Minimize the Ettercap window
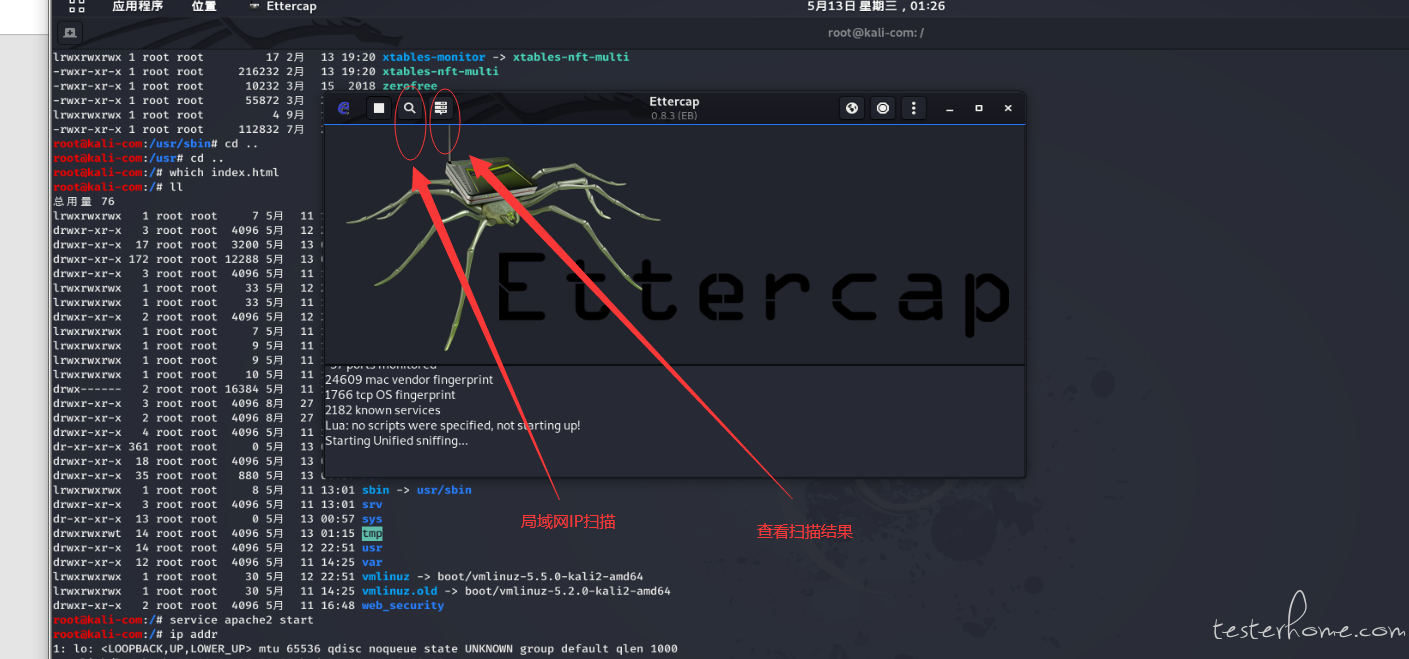The width and height of the screenshot is (1409, 659). tap(950, 108)
